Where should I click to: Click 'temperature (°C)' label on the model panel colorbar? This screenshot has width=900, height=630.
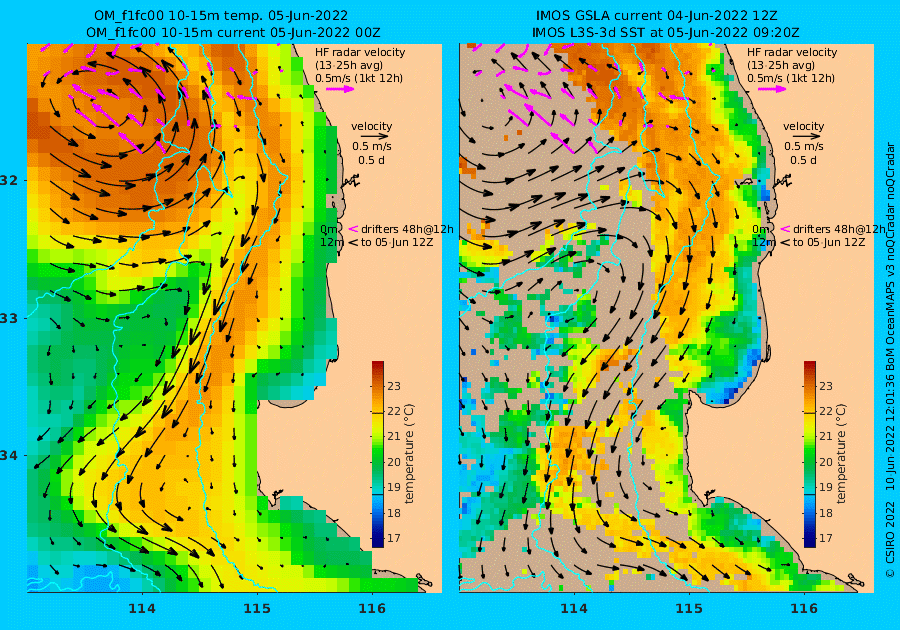point(409,454)
